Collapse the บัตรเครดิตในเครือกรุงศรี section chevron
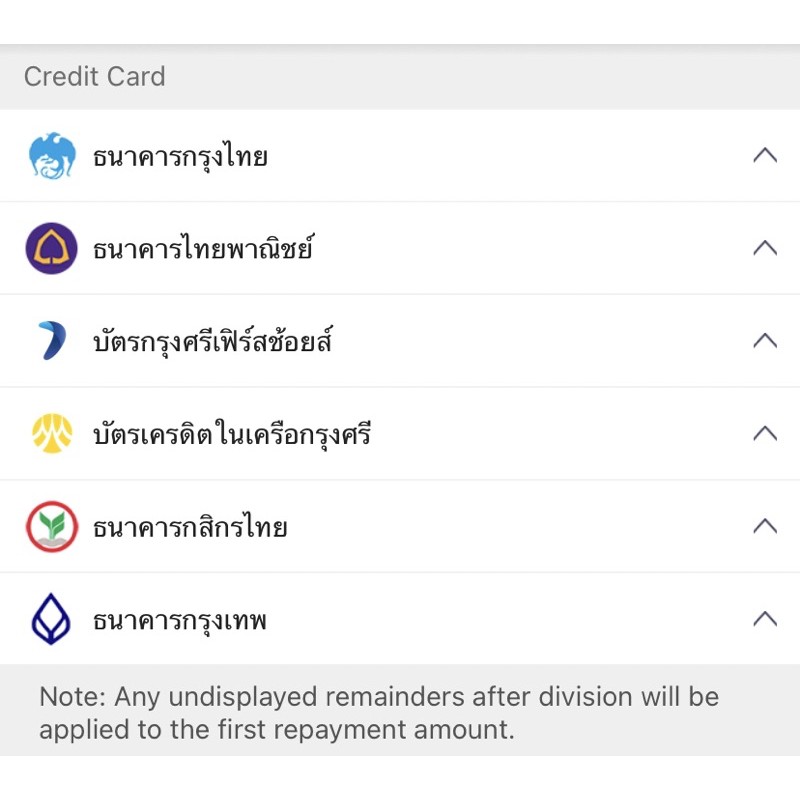Viewport: 800px width, 800px height. coord(764,434)
